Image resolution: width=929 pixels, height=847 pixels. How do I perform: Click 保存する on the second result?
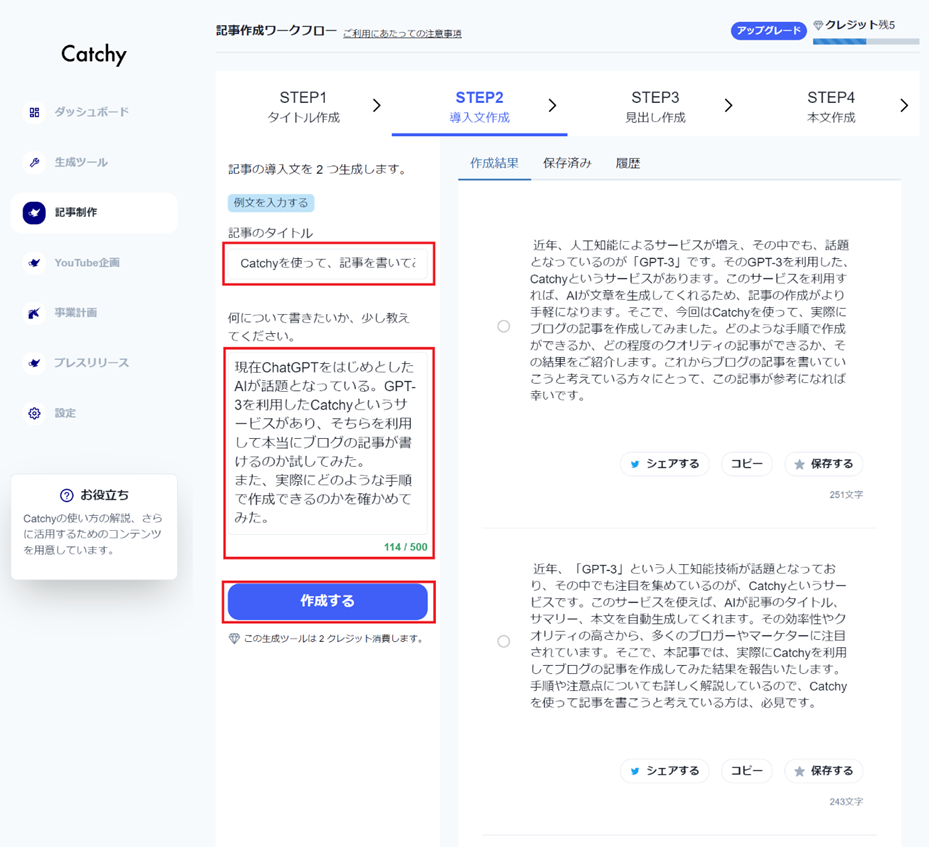[824, 771]
